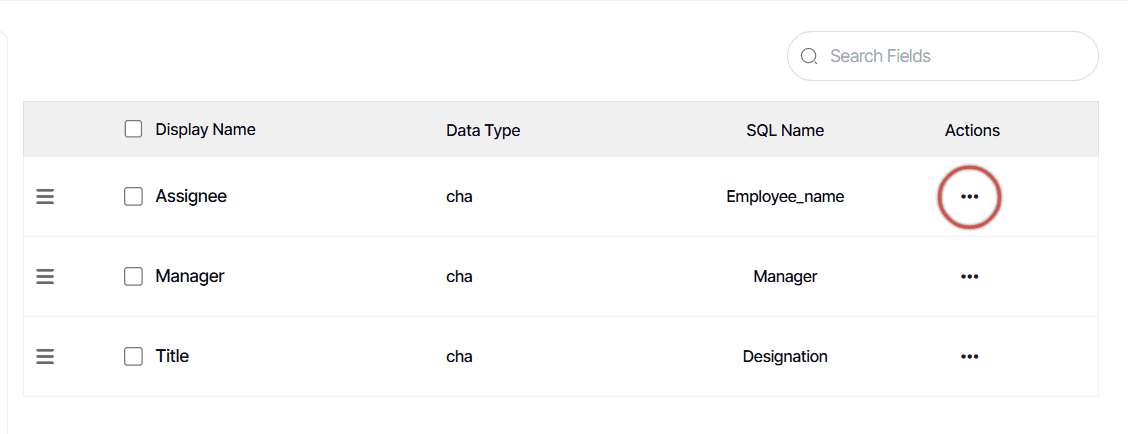Click the Actions column header
This screenshot has width=1134, height=434.
coord(972,130)
